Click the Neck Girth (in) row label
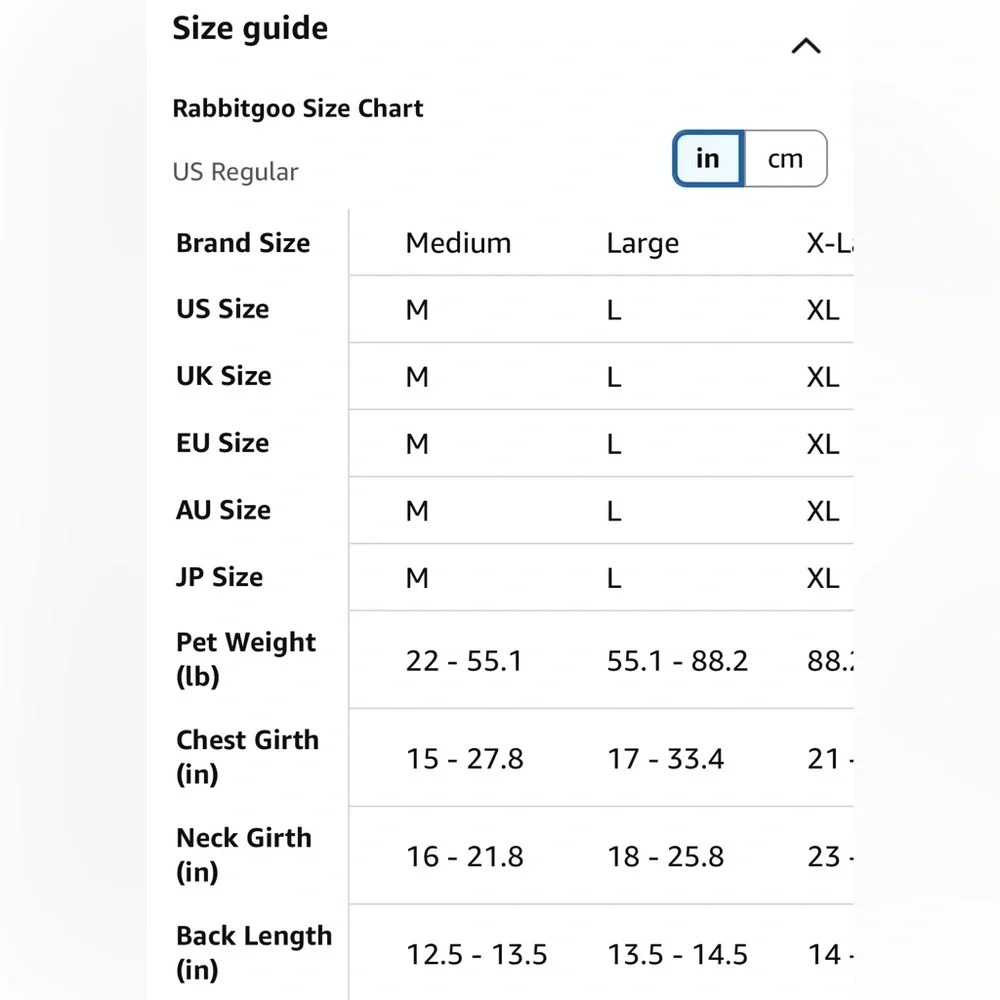Image resolution: width=1000 pixels, height=1000 pixels. [x=244, y=855]
